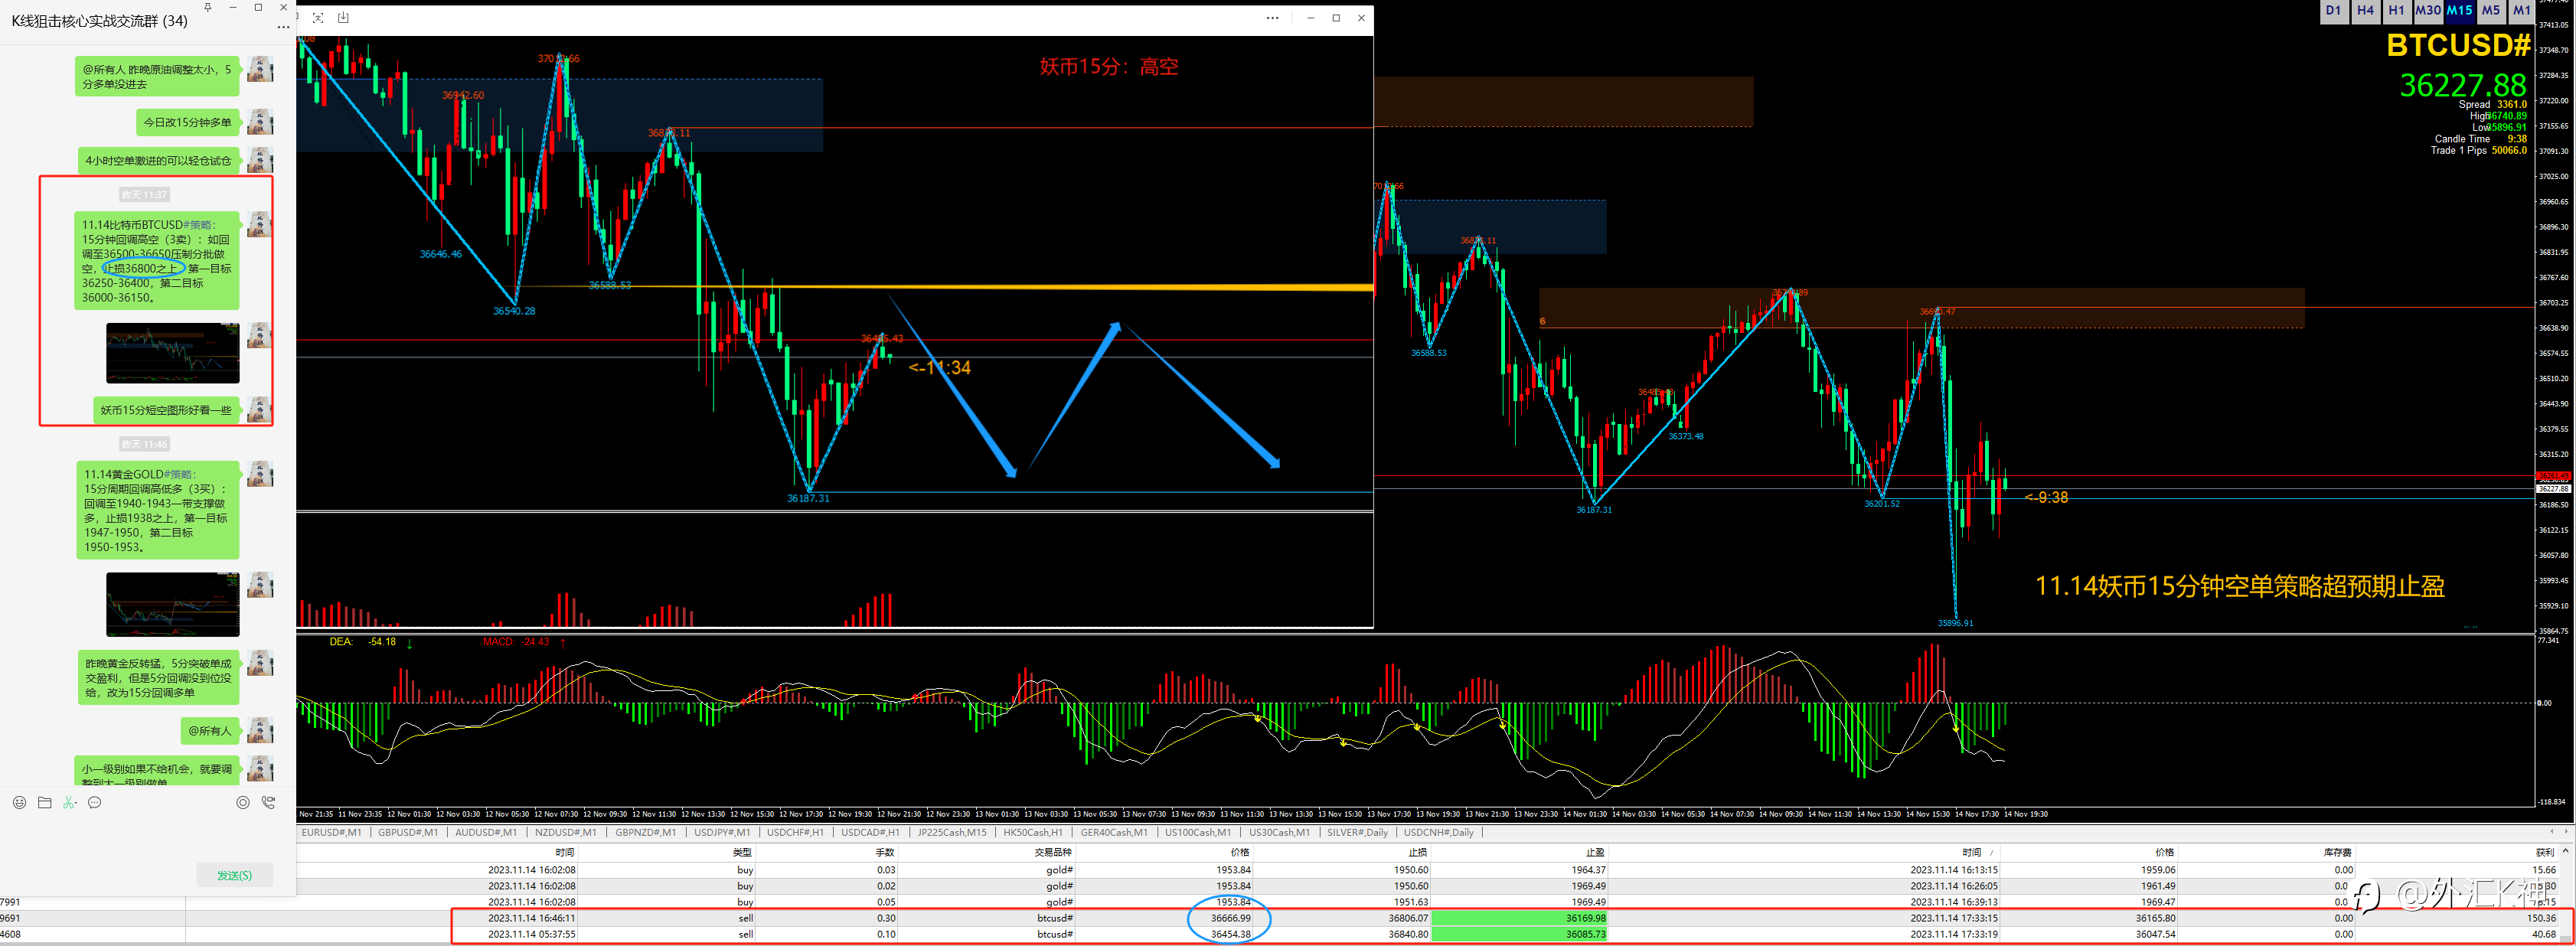Click profit value 150.36
The width and height of the screenshot is (2576, 946).
[2541, 918]
